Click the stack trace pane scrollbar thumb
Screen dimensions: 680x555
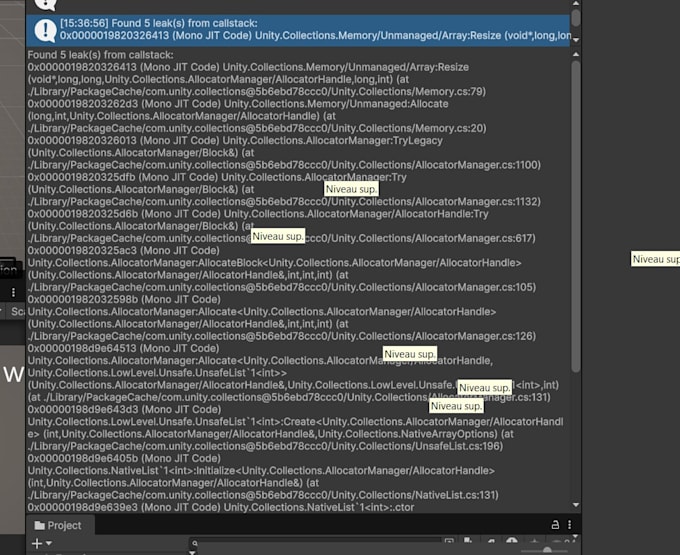575,216
